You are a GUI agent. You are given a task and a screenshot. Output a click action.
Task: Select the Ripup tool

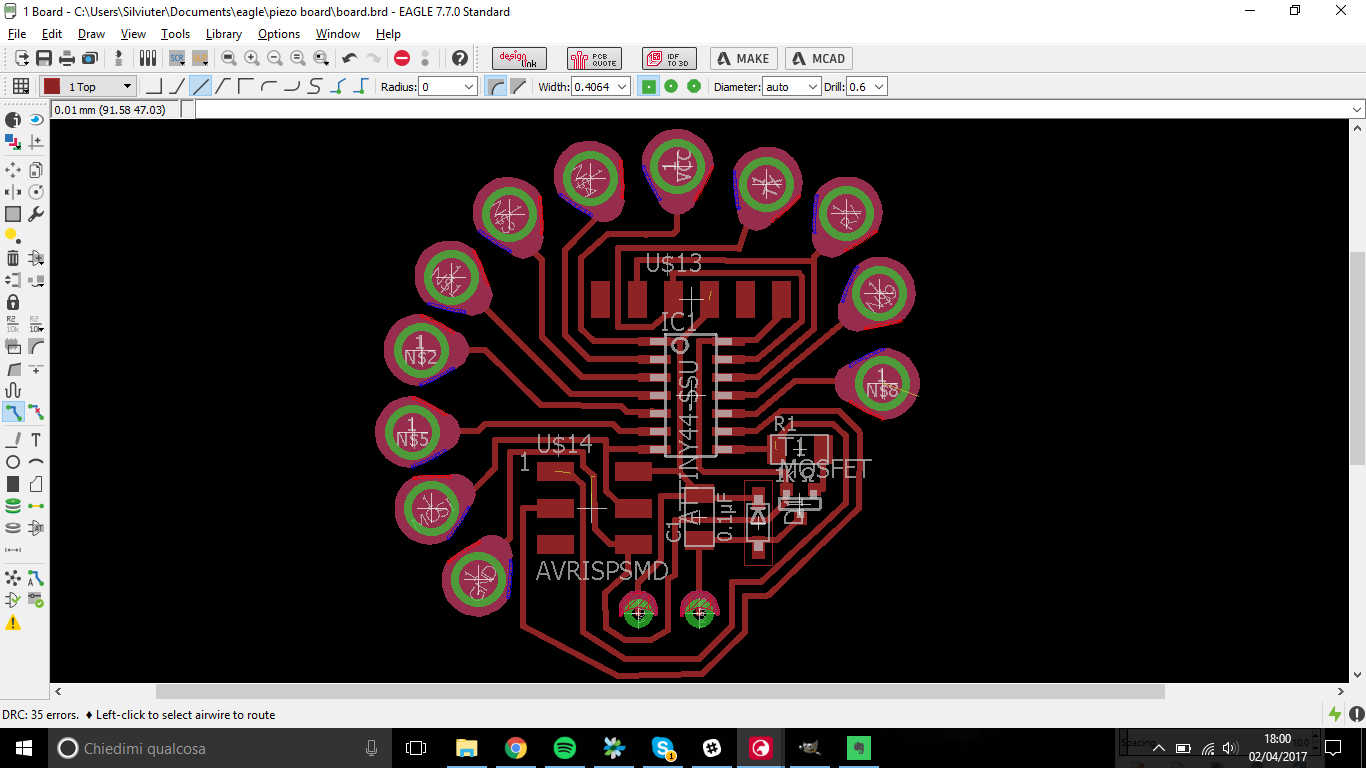(36, 412)
